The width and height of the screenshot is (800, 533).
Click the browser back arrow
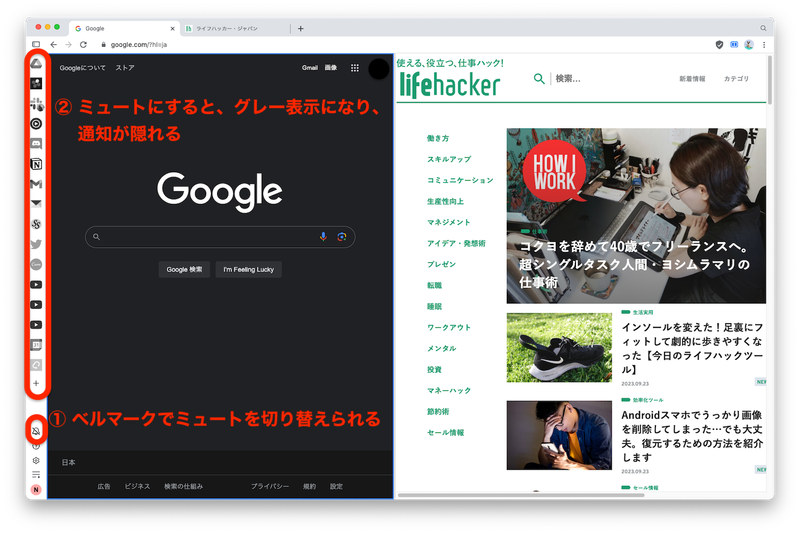click(53, 45)
